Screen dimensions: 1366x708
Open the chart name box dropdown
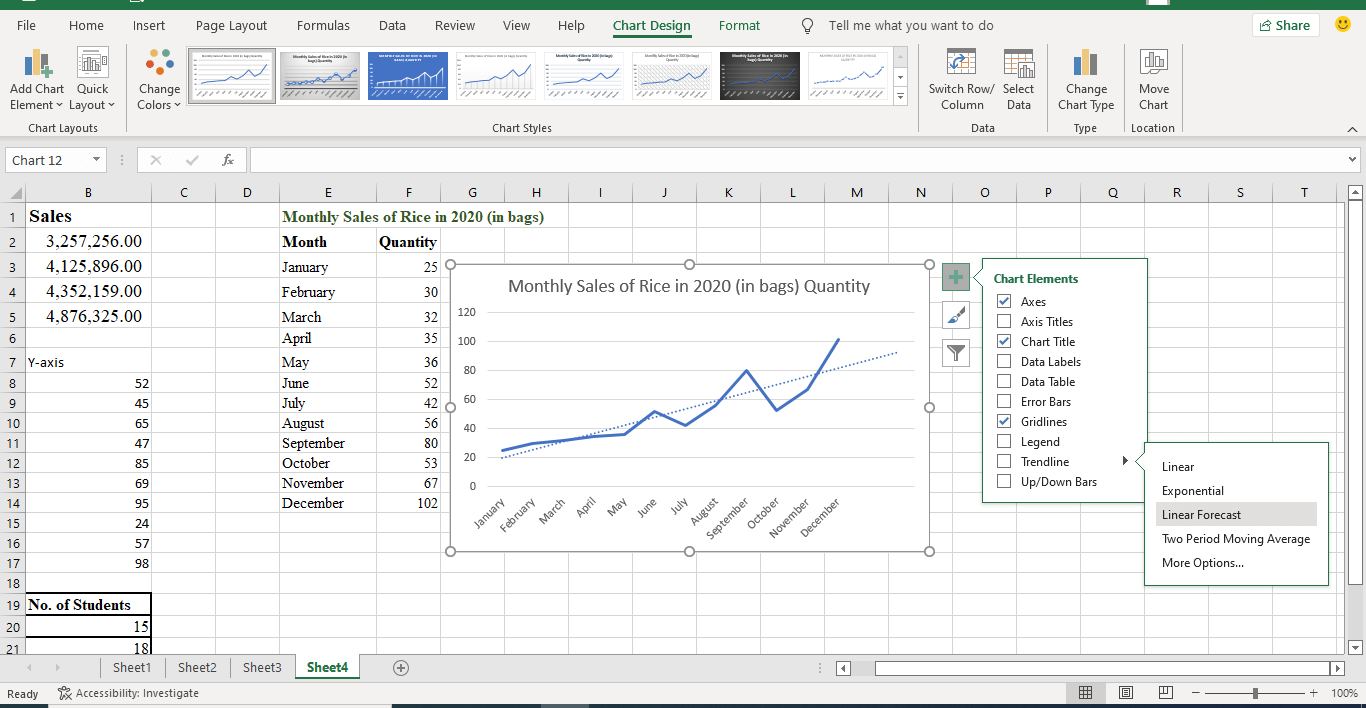[95, 160]
